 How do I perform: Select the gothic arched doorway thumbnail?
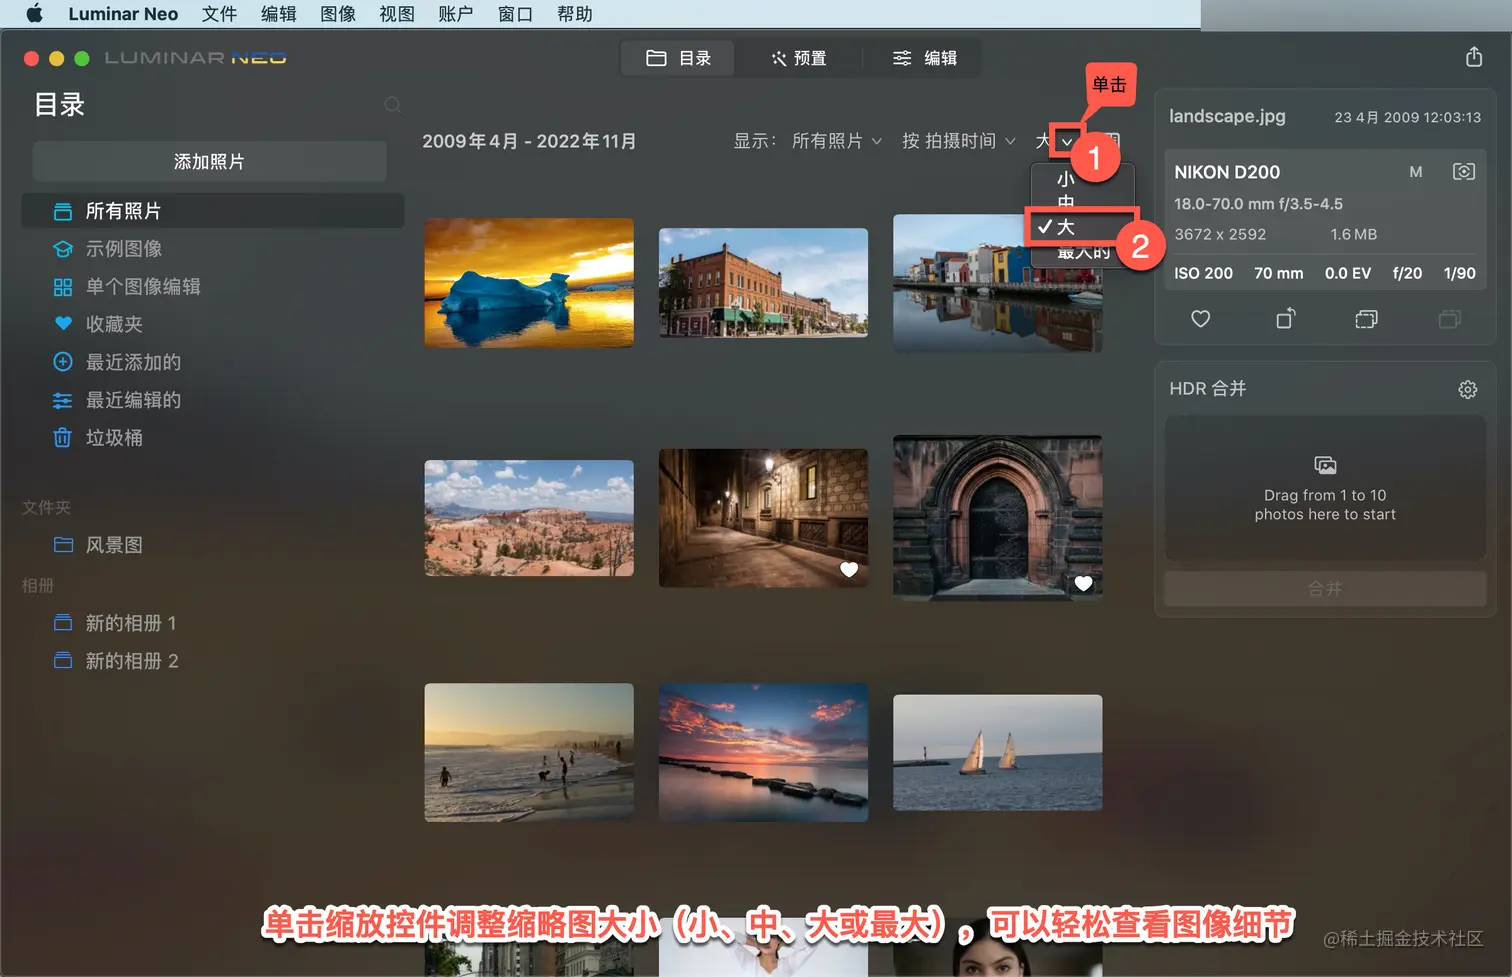coord(997,518)
